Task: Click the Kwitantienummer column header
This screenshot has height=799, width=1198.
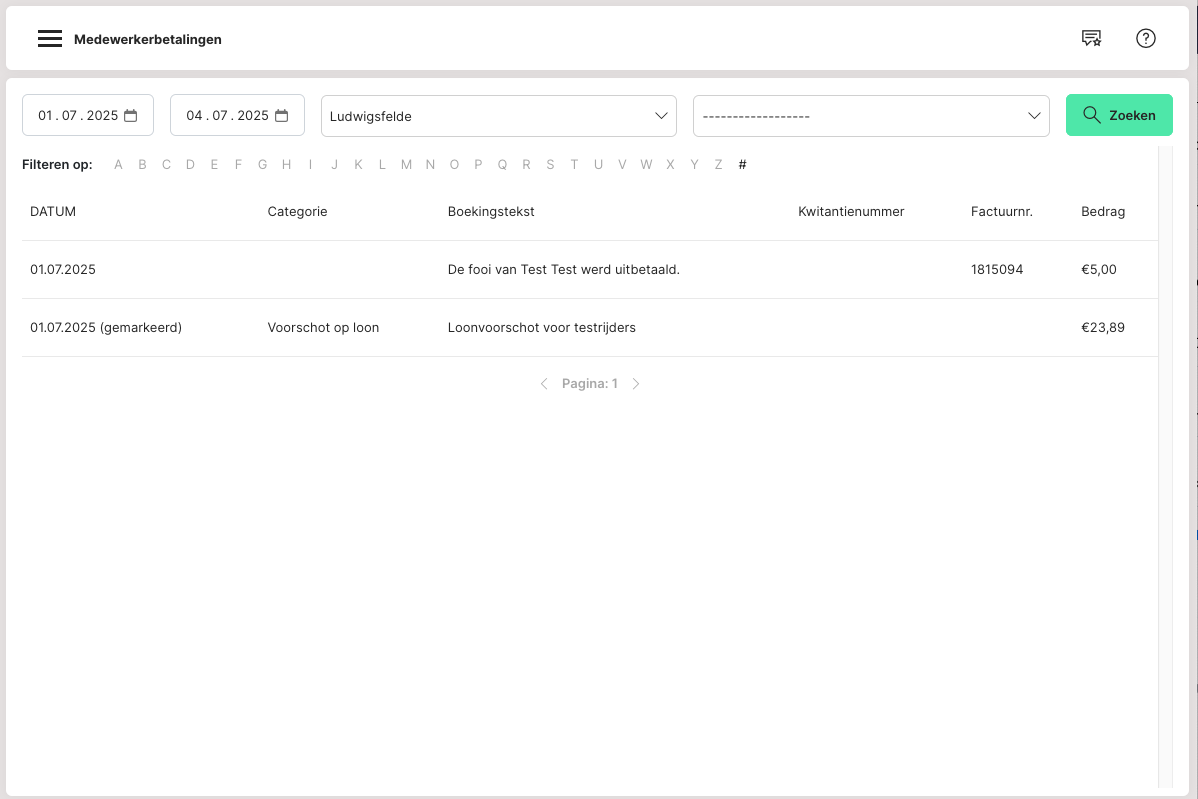Action: coord(851,212)
